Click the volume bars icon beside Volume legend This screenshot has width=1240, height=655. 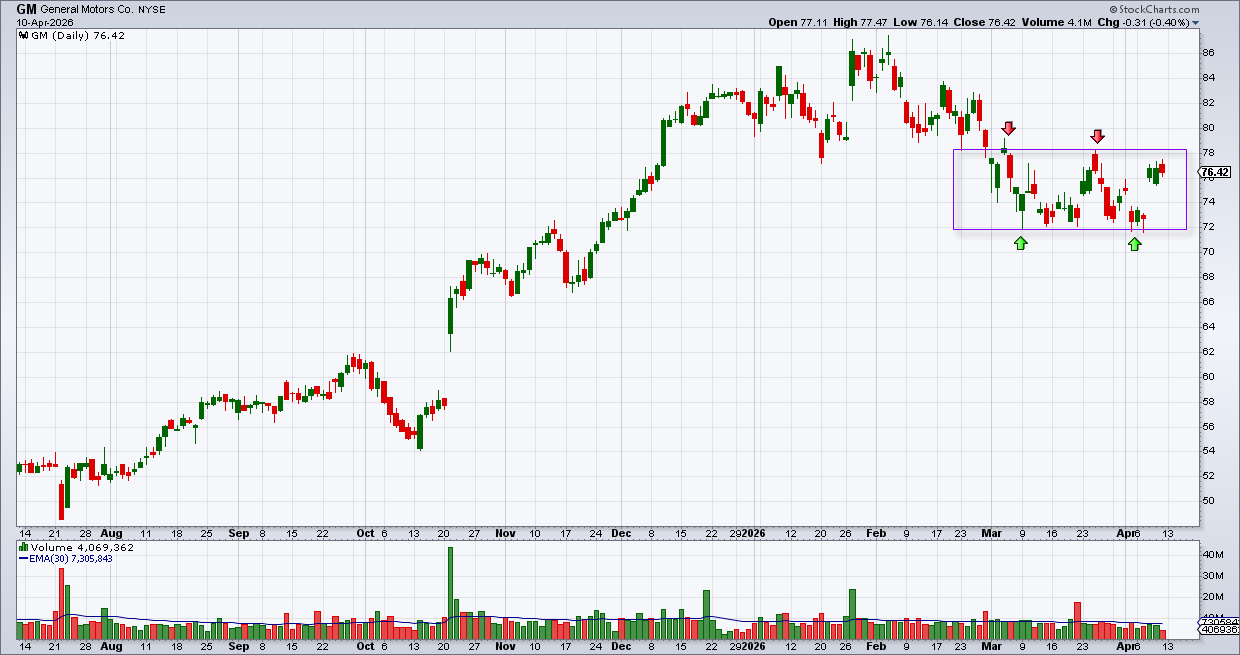click(23, 548)
